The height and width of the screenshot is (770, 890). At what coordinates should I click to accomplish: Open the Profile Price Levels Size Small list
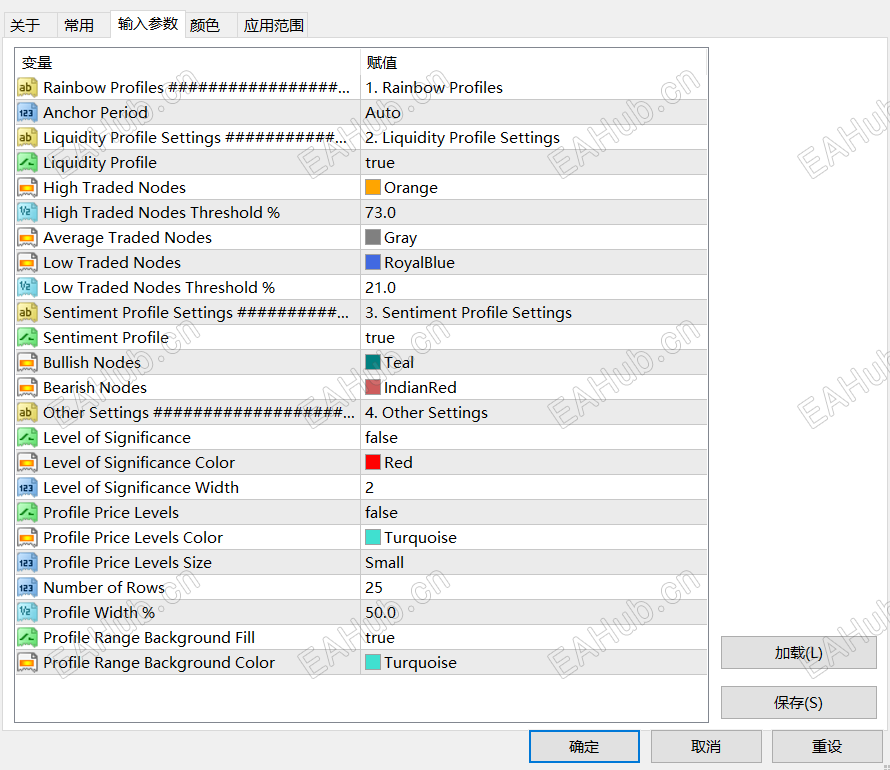534,562
